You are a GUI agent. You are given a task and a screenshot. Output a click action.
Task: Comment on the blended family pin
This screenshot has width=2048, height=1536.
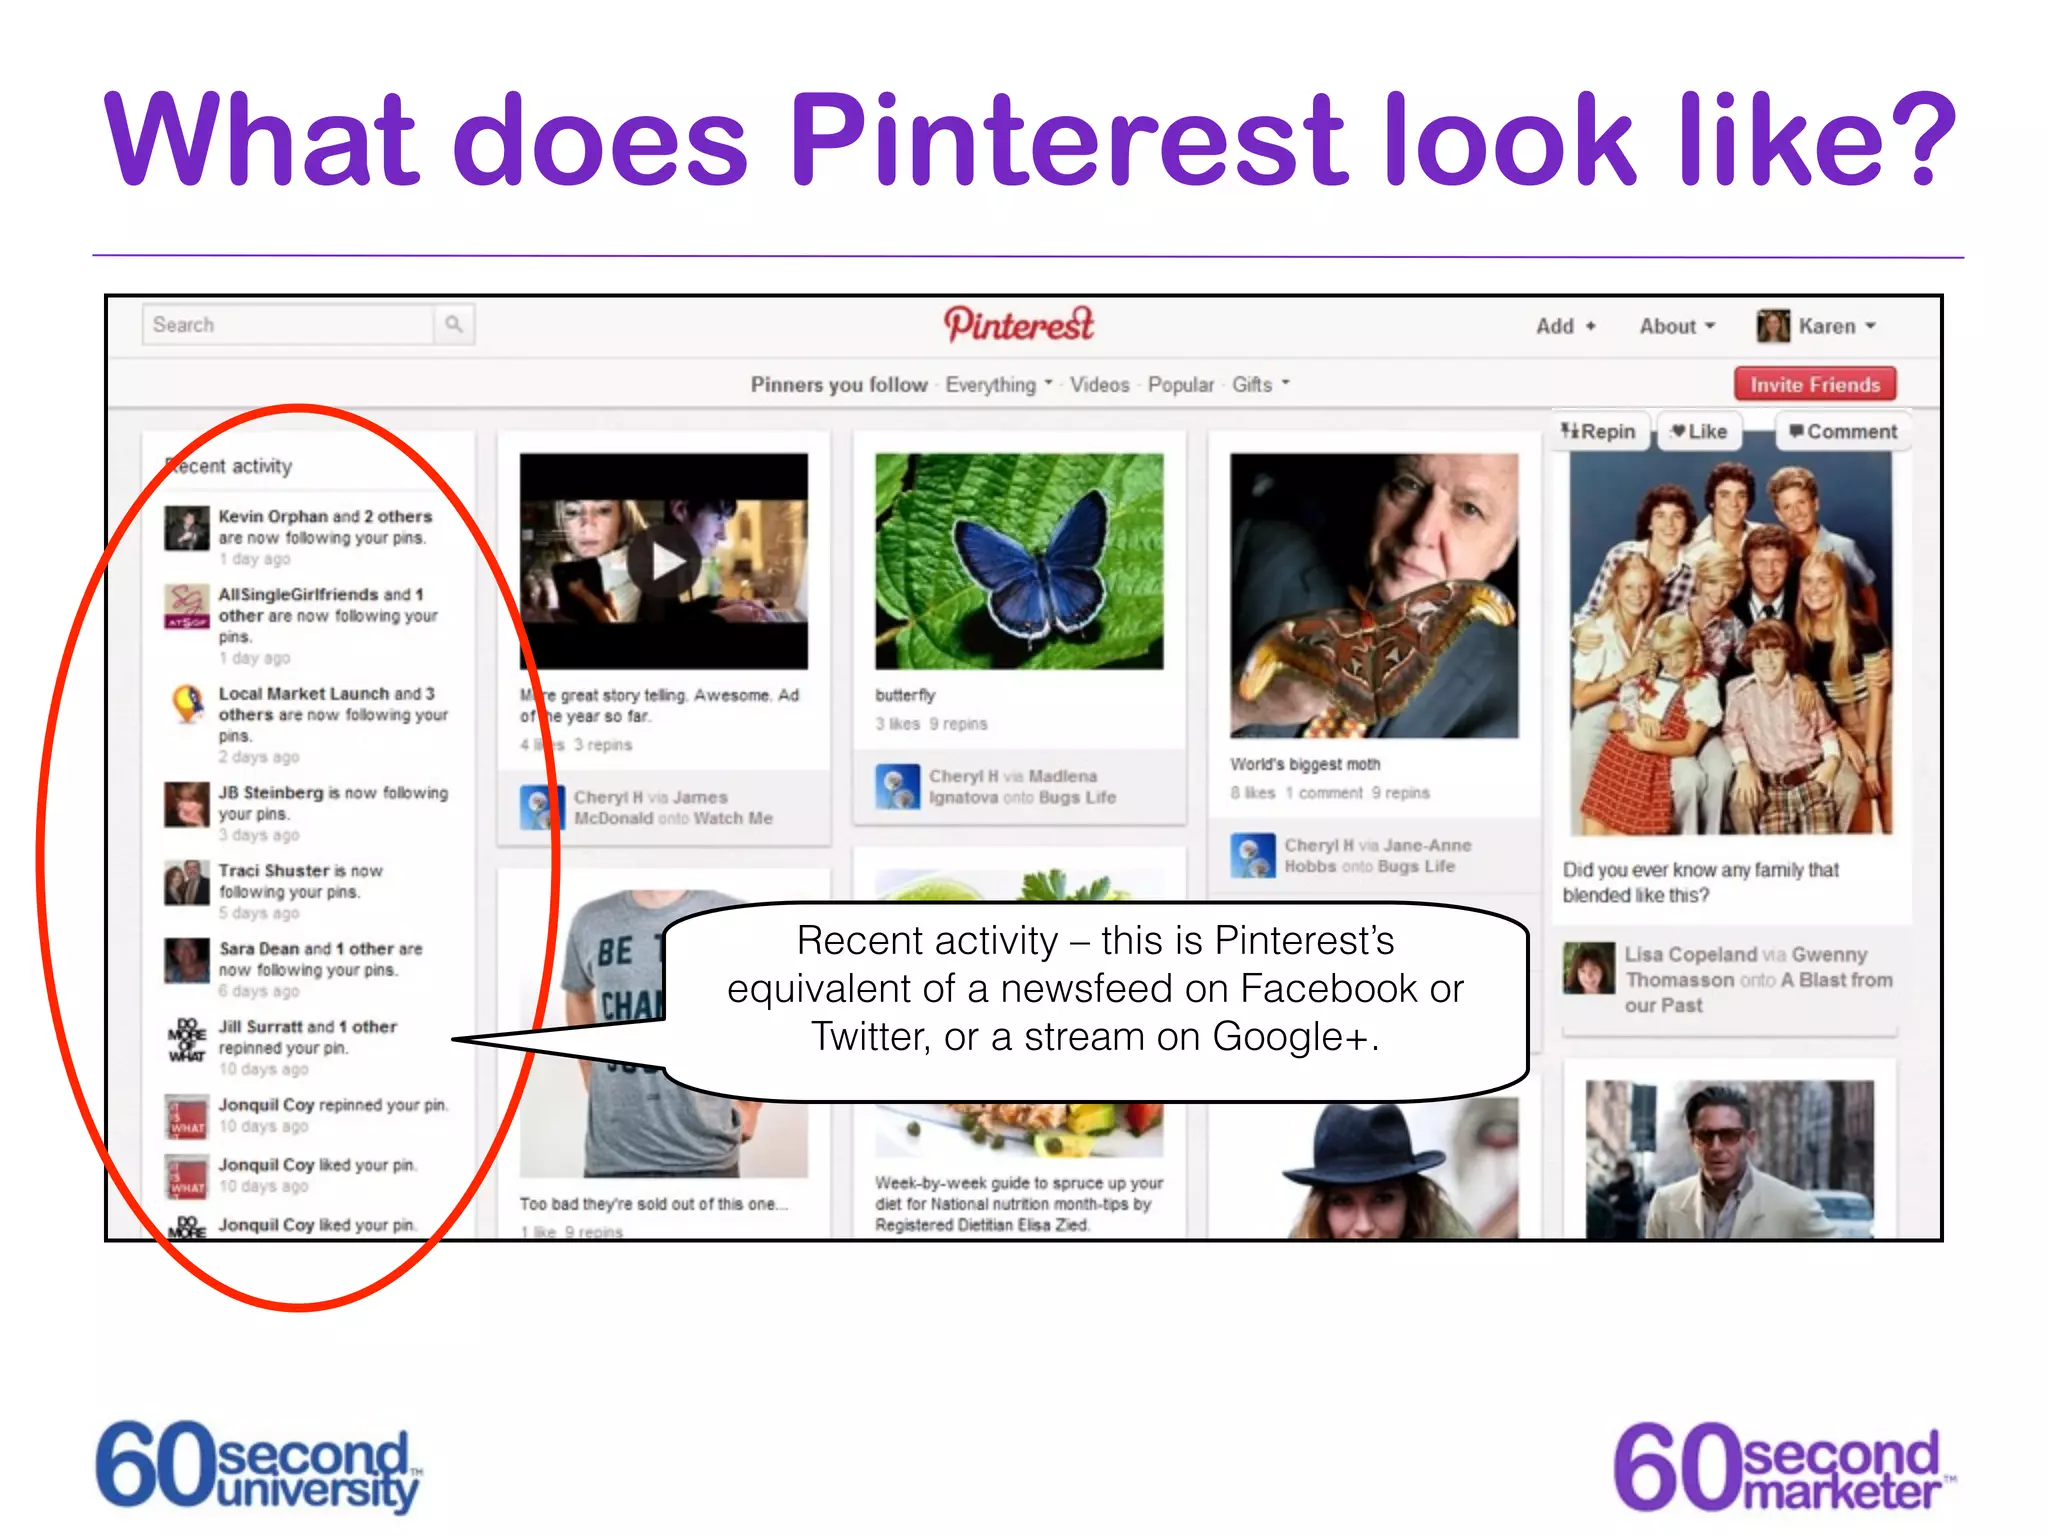1842,431
